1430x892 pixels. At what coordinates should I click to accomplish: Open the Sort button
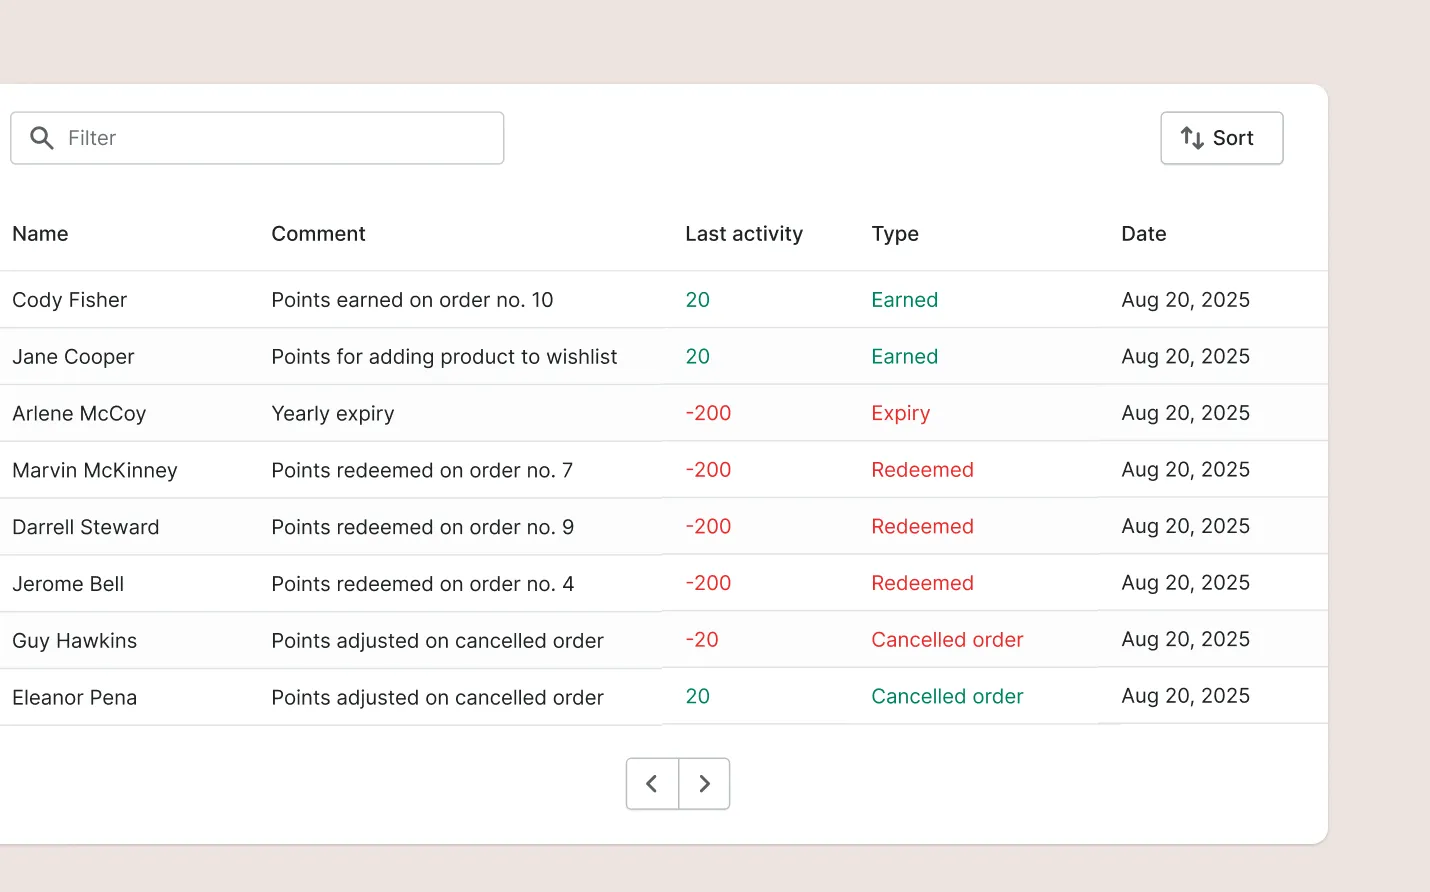(x=1222, y=138)
